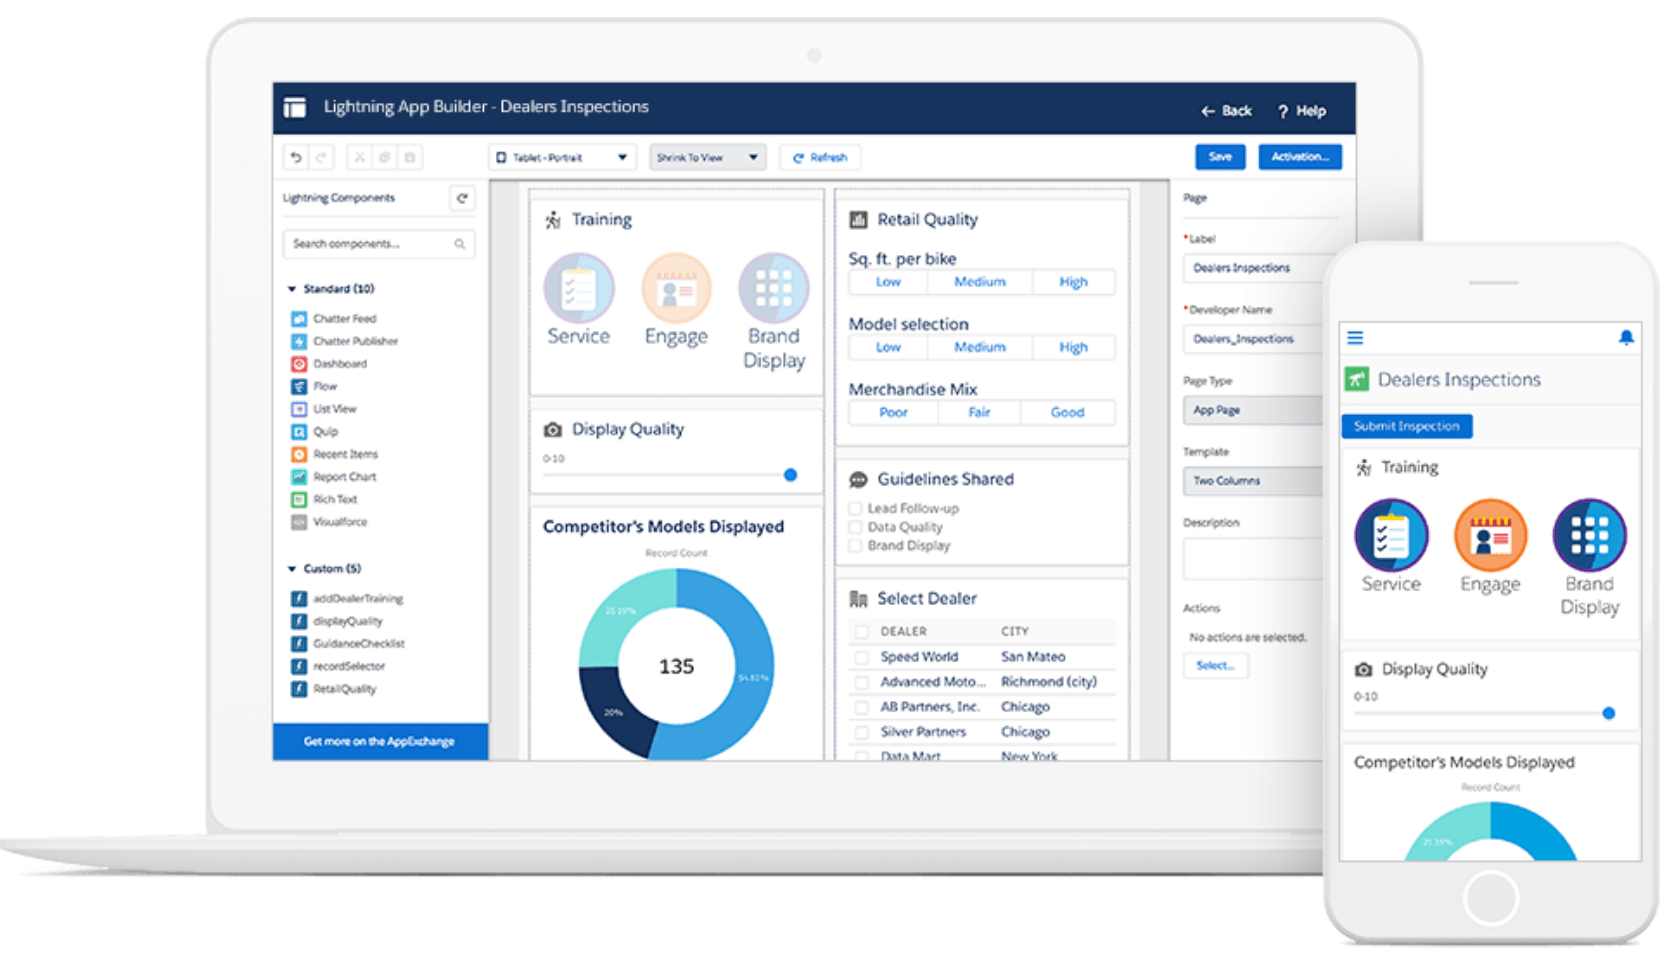Click Get more on the AppExchange
The height and width of the screenshot is (975, 1670).
click(x=380, y=741)
